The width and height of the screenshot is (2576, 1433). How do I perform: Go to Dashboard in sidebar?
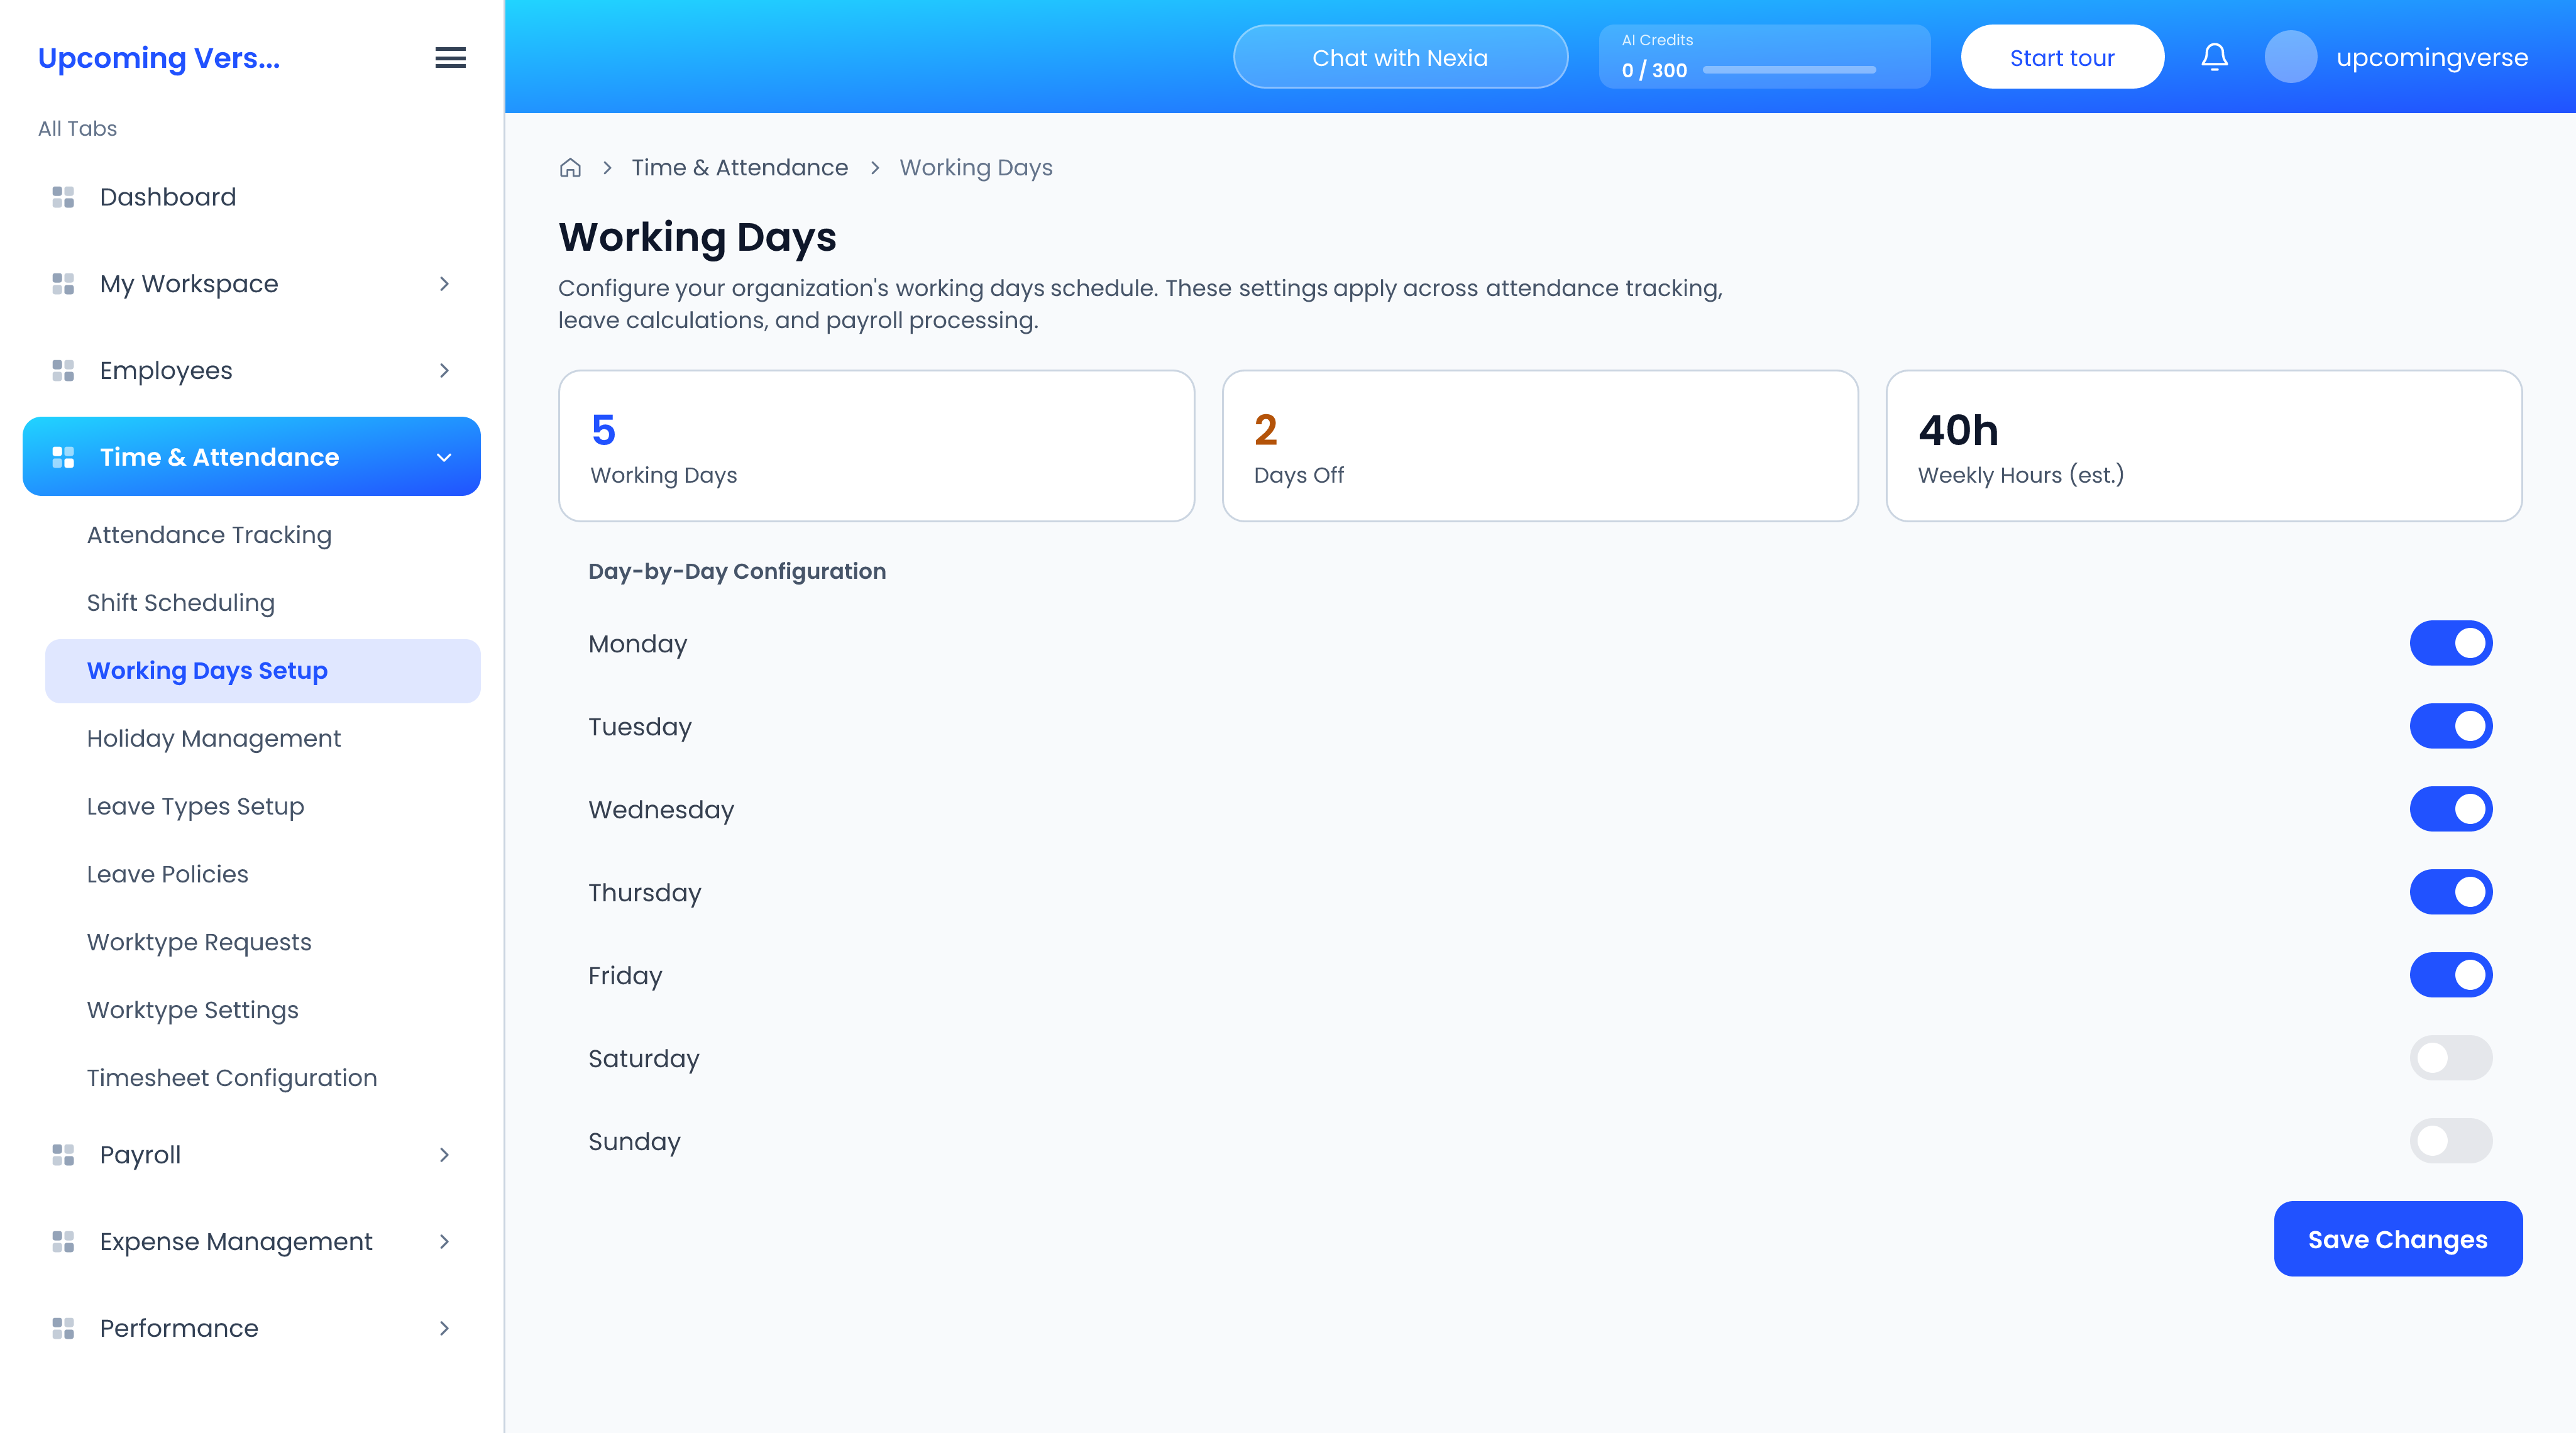pyautogui.click(x=251, y=197)
